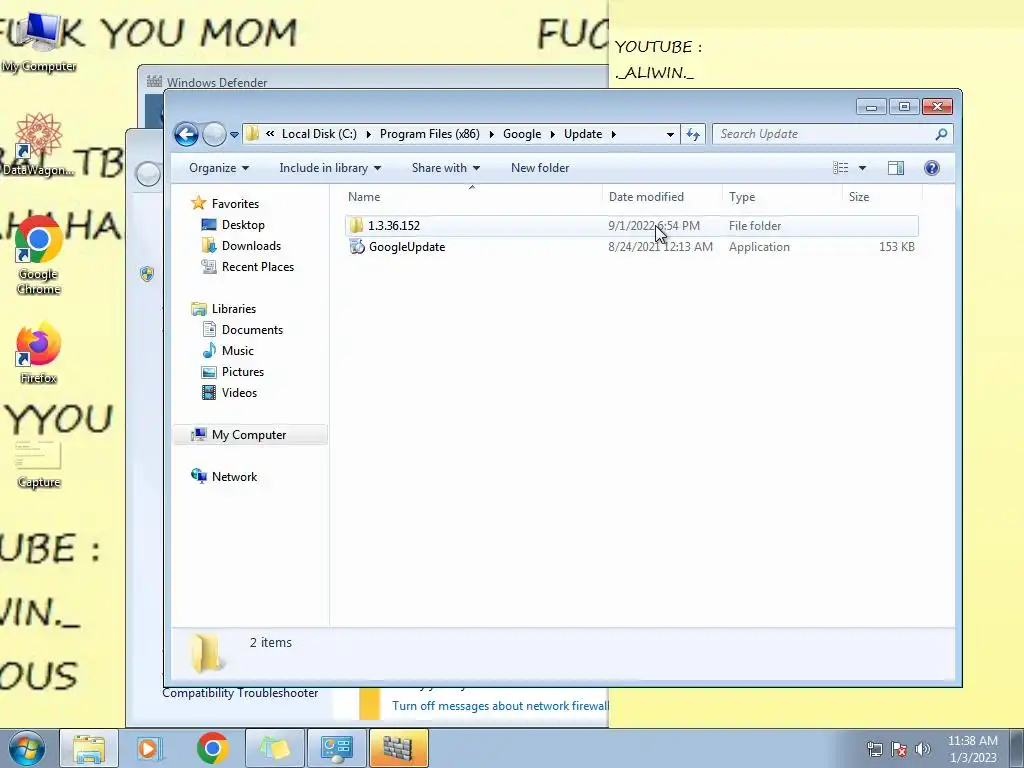1024x768 pixels.
Task: Click the Windows Media Player taskbar icon
Action: click(150, 748)
